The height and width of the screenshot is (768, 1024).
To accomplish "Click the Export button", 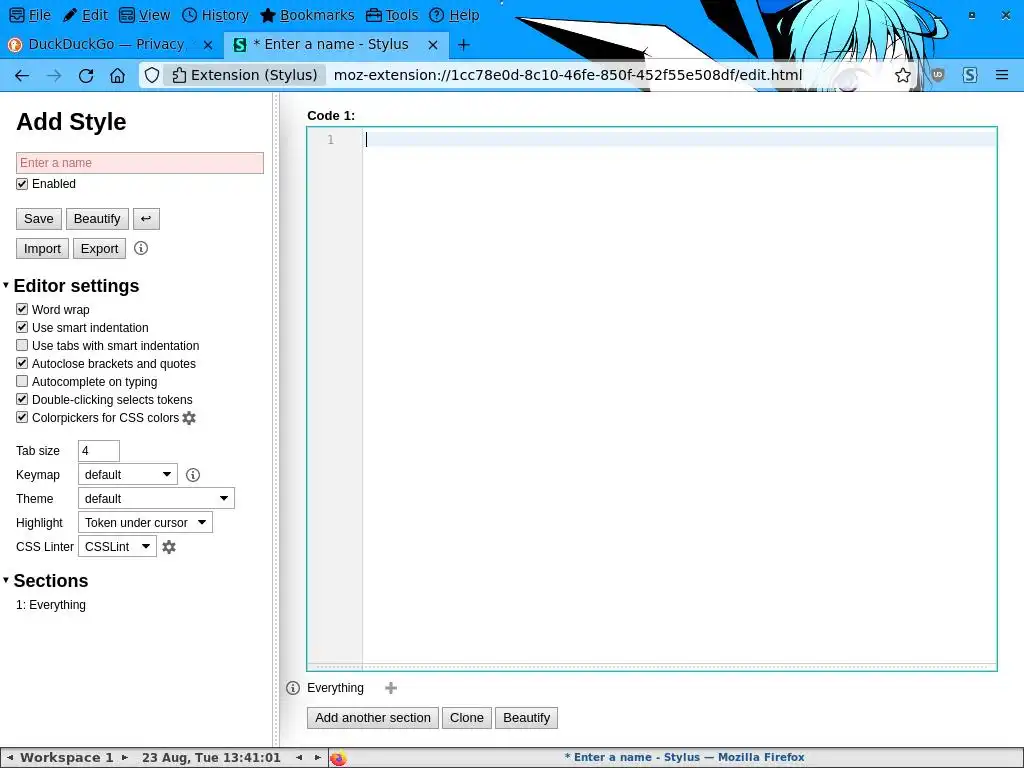I will pos(99,249).
